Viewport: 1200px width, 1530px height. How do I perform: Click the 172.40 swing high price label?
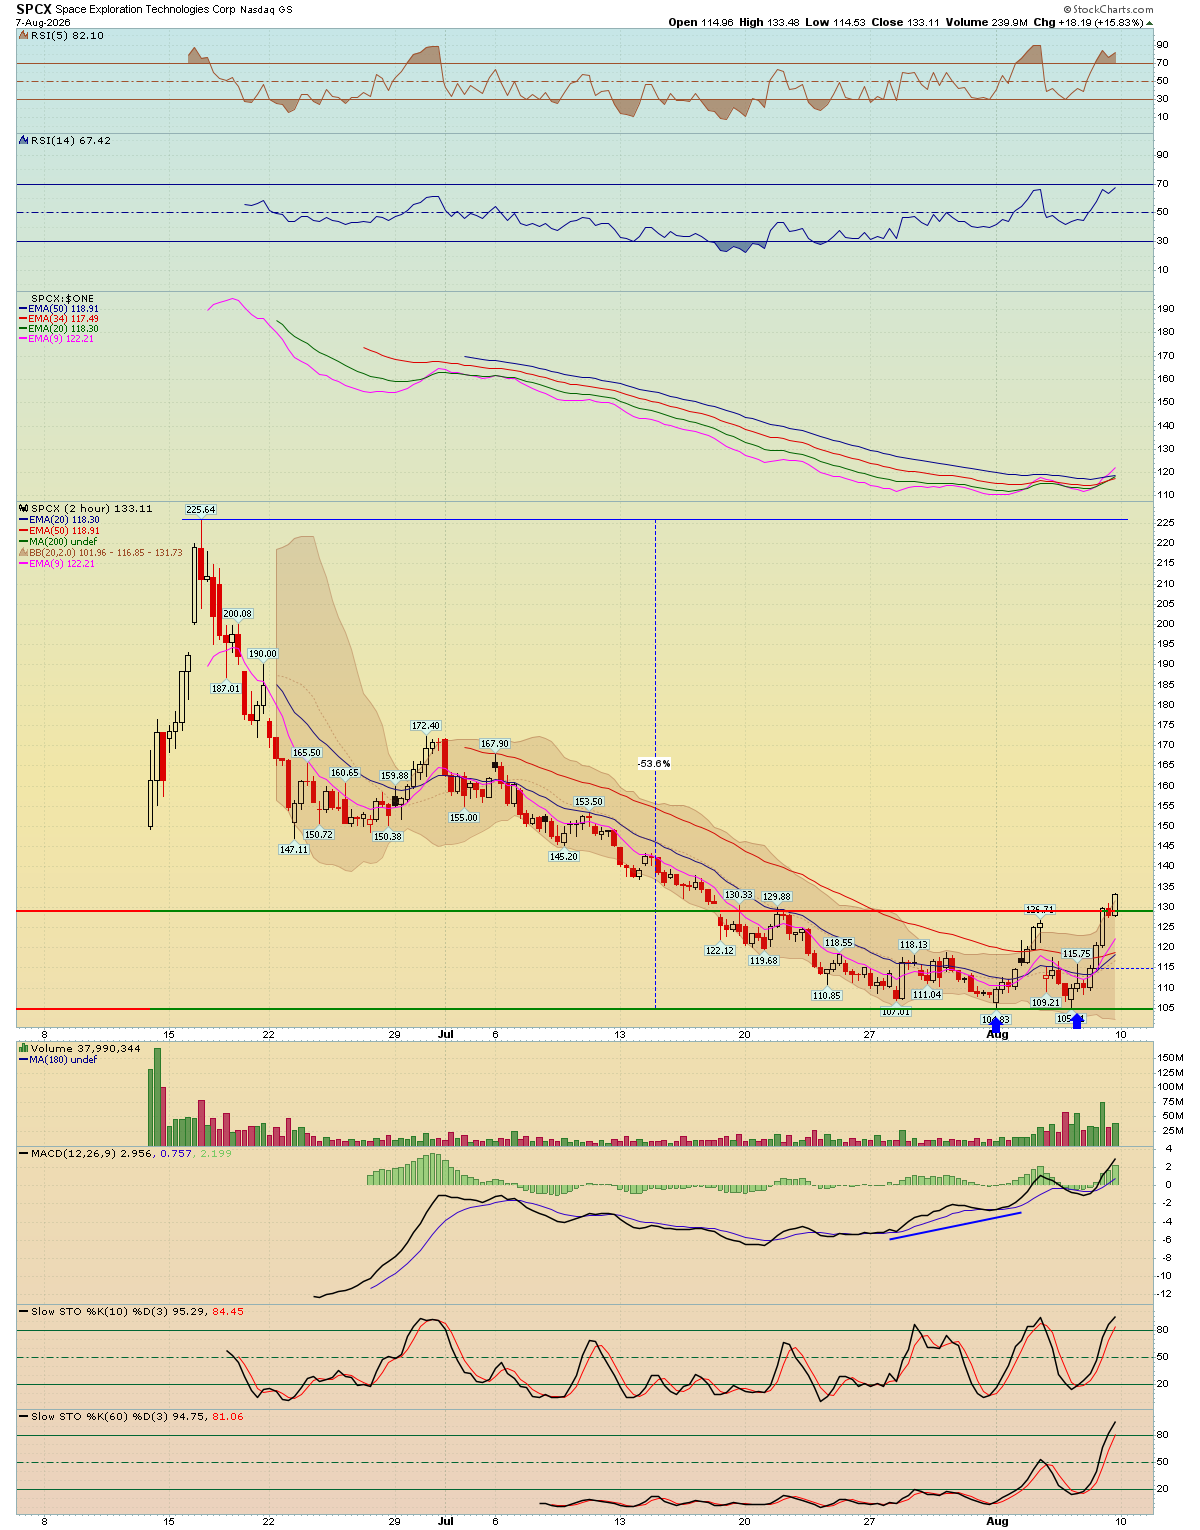pyautogui.click(x=426, y=726)
